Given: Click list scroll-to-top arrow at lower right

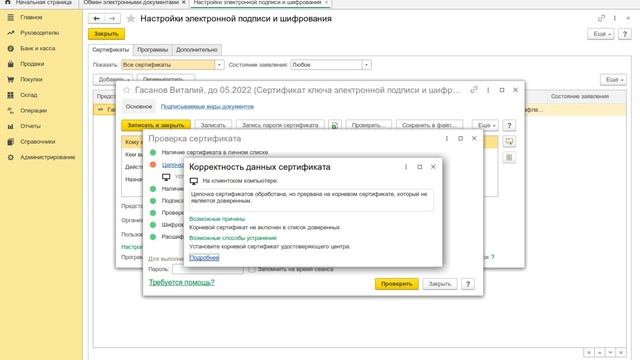Looking at the screenshot, I should pyautogui.click(x=589, y=352).
